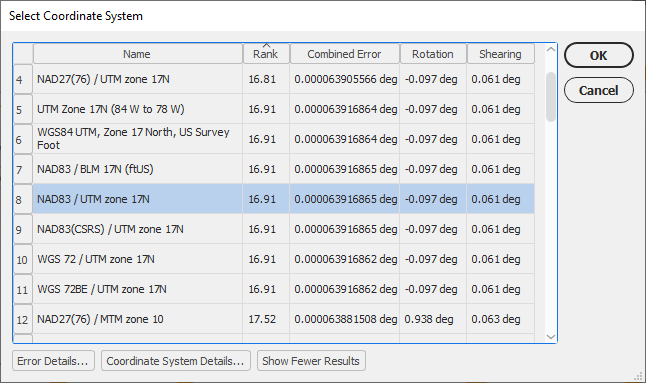This screenshot has width=646, height=383.
Task: Confirm selection with the OK button
Action: coord(598,55)
